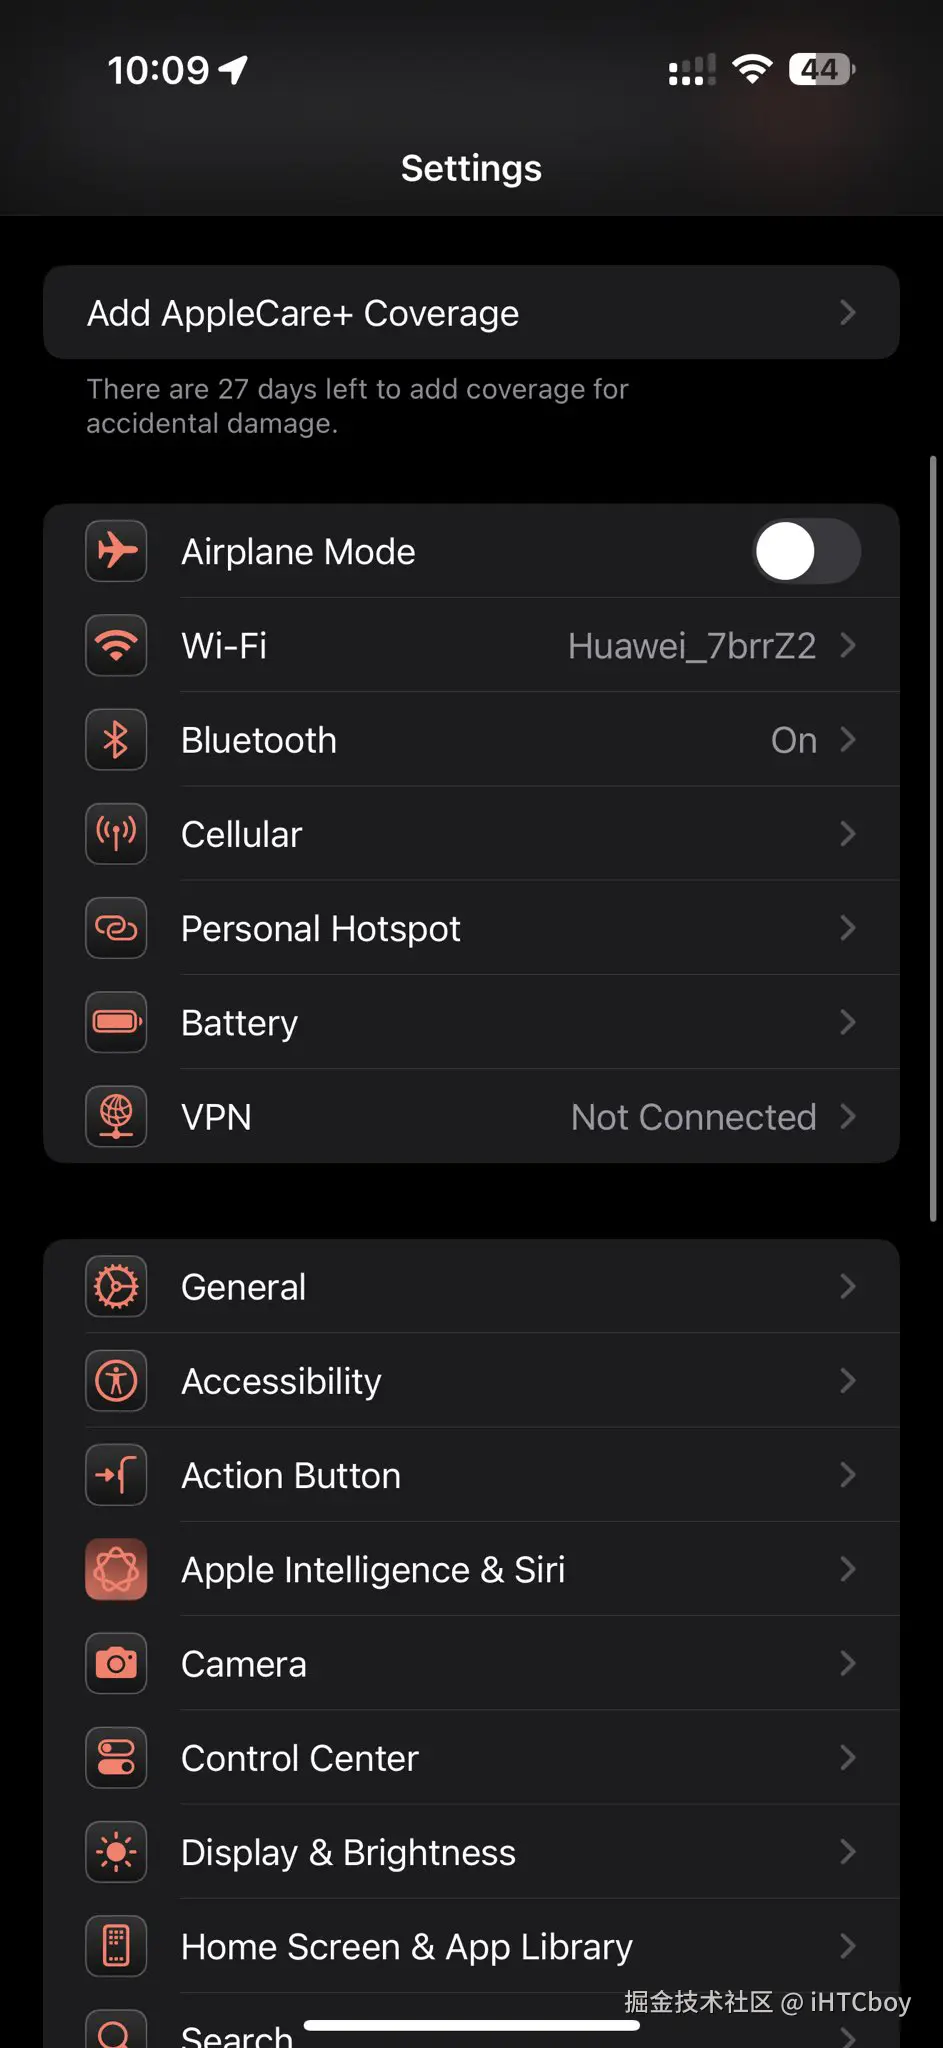Screen dimensions: 943x2048
Task: Tap Add AppleCare+ Coverage
Action: click(470, 313)
